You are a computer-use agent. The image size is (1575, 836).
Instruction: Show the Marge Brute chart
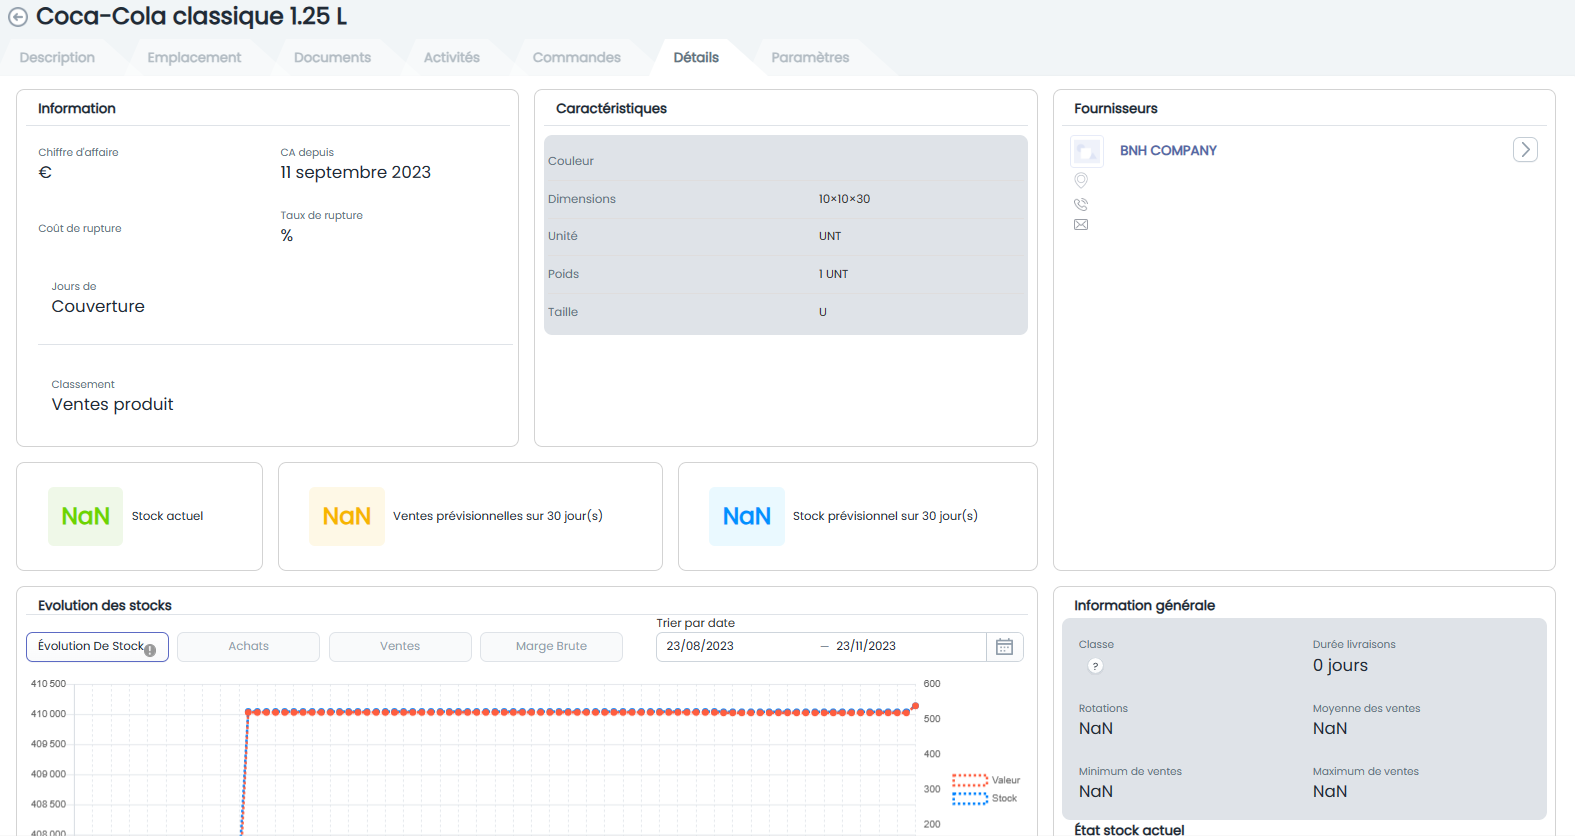point(551,647)
